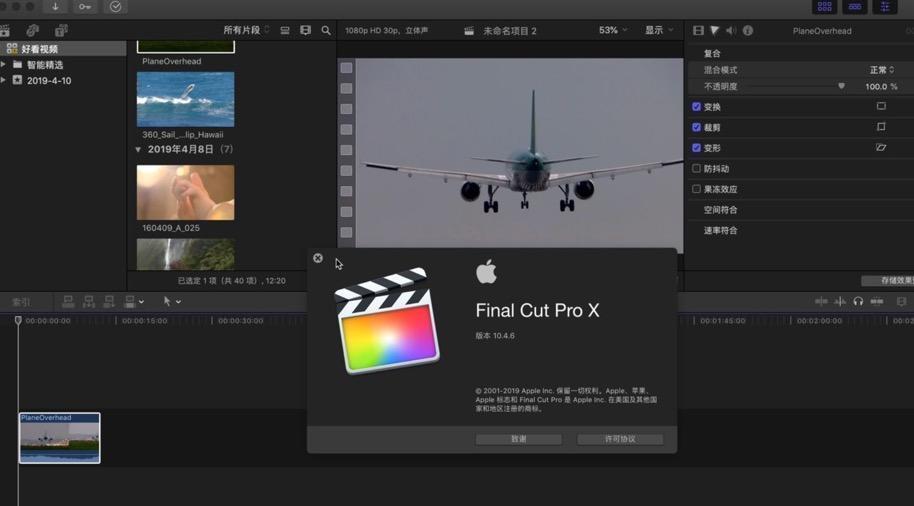This screenshot has width=914, height=506.
Task: Toggle the Browser layout button
Action: click(824, 7)
